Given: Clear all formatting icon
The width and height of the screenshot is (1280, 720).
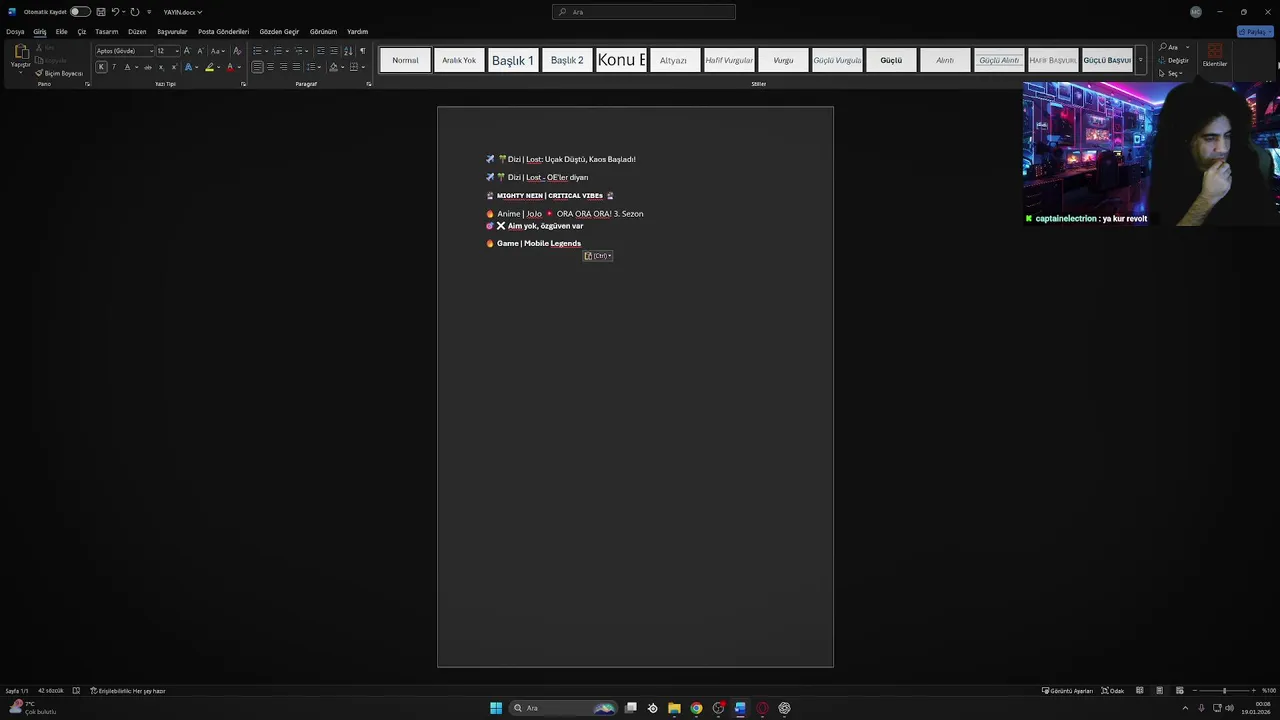Looking at the screenshot, I should click(237, 51).
